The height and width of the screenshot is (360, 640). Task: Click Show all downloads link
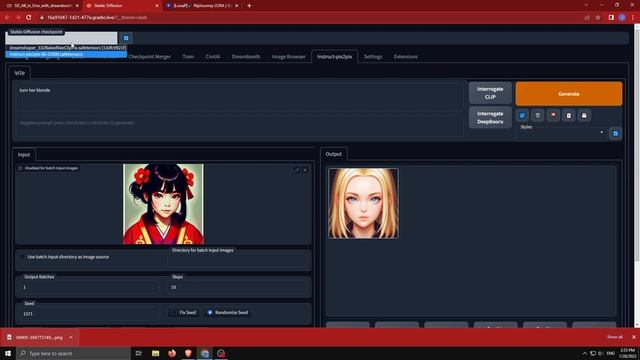tap(615, 337)
